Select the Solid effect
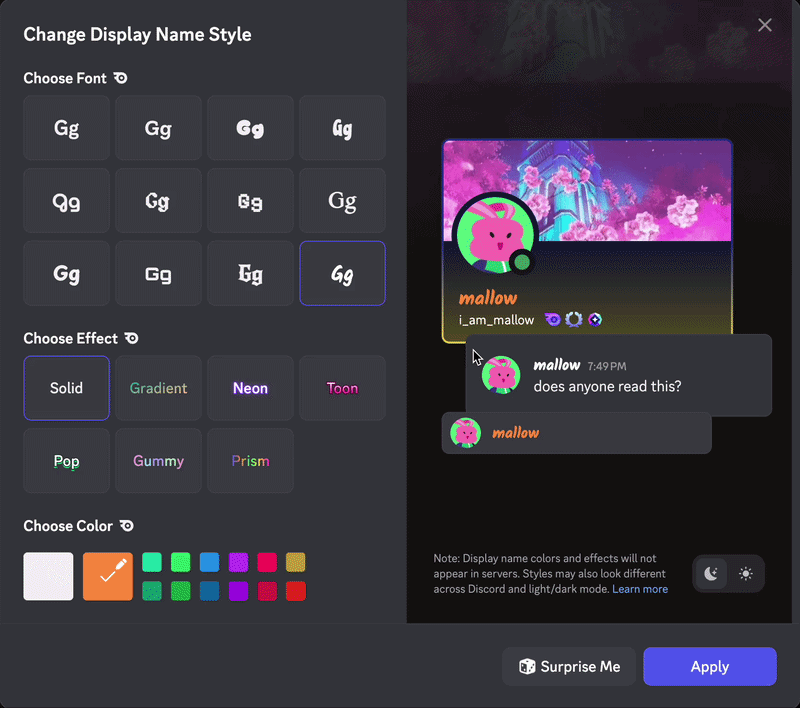 point(66,388)
